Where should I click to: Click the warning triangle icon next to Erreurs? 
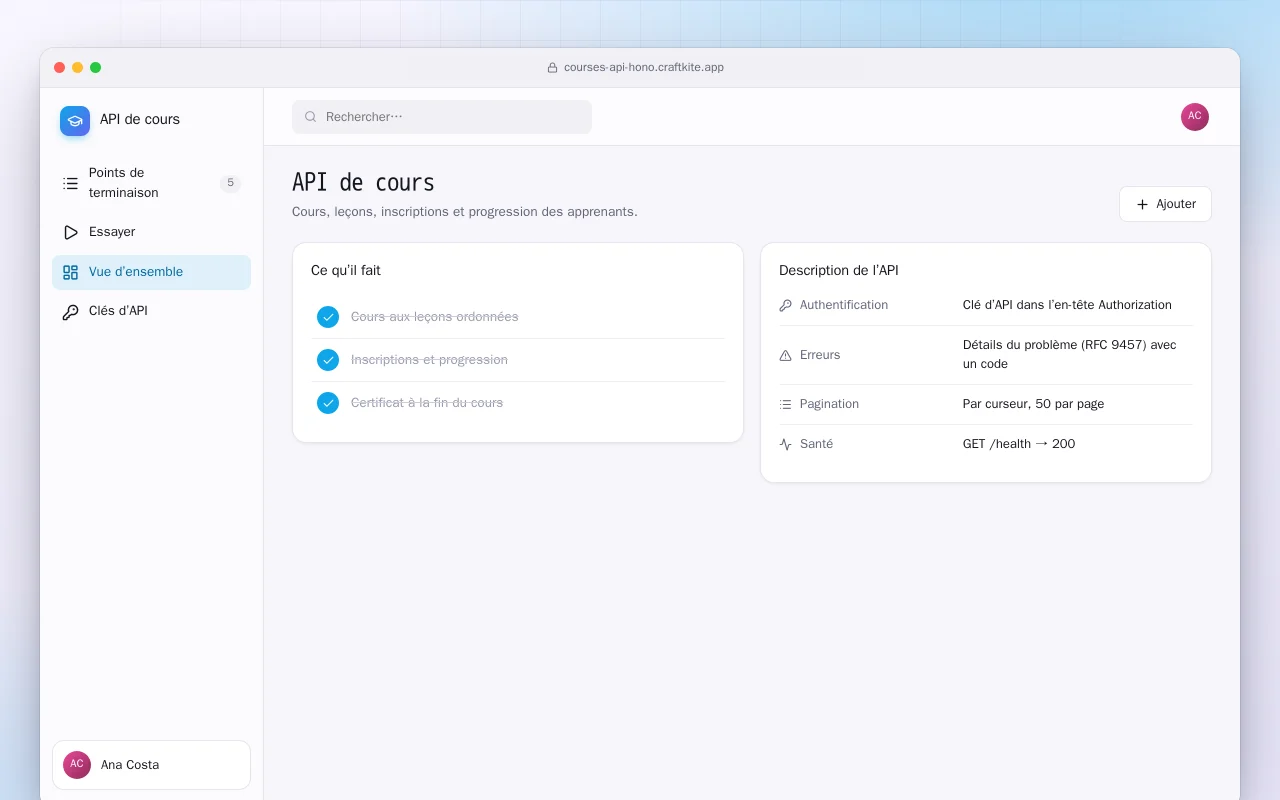point(785,355)
